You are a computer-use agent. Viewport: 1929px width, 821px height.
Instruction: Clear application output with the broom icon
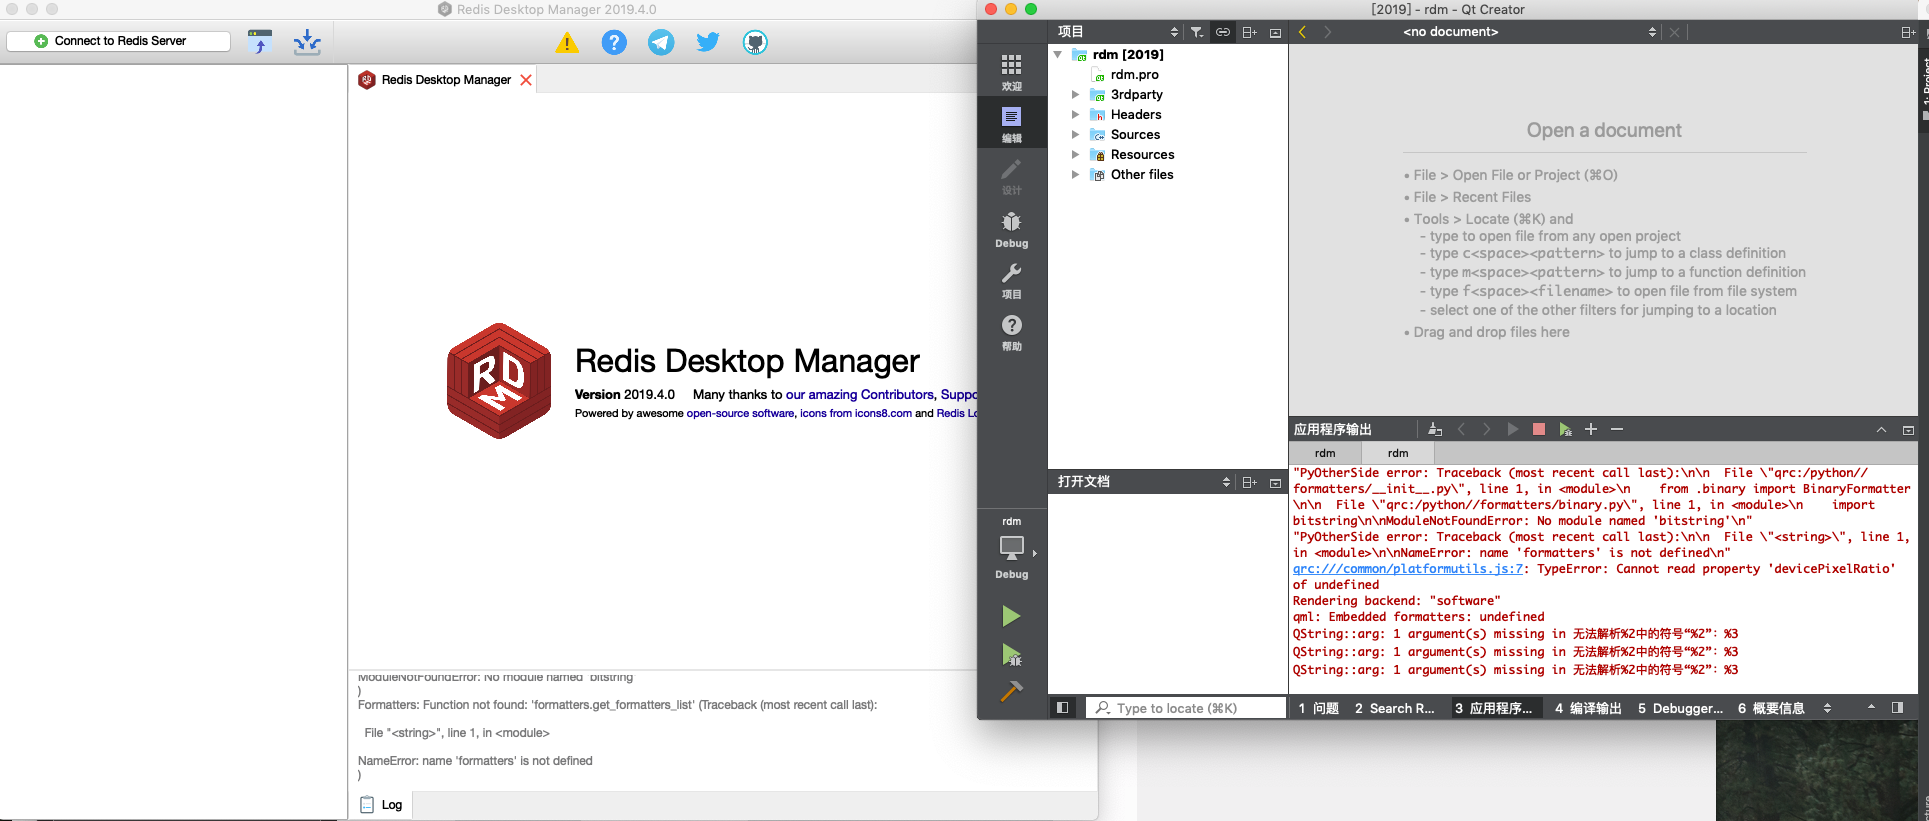point(1435,429)
